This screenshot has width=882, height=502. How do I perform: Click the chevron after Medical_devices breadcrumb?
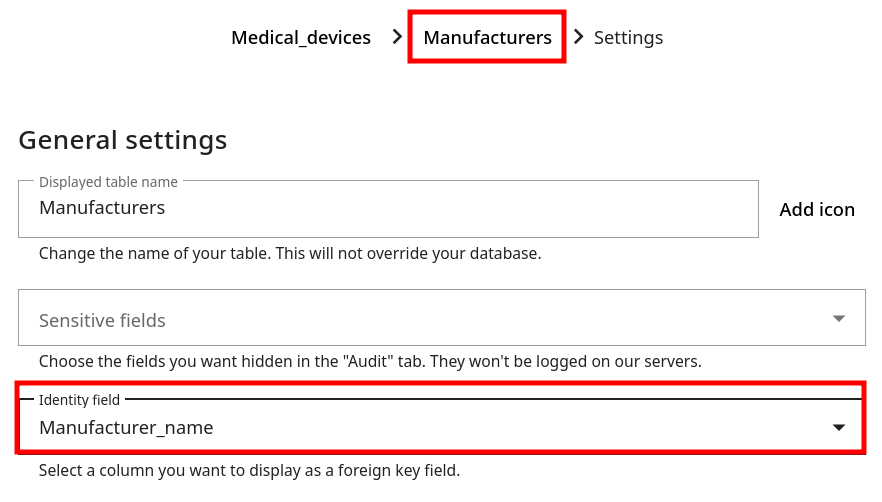[397, 37]
